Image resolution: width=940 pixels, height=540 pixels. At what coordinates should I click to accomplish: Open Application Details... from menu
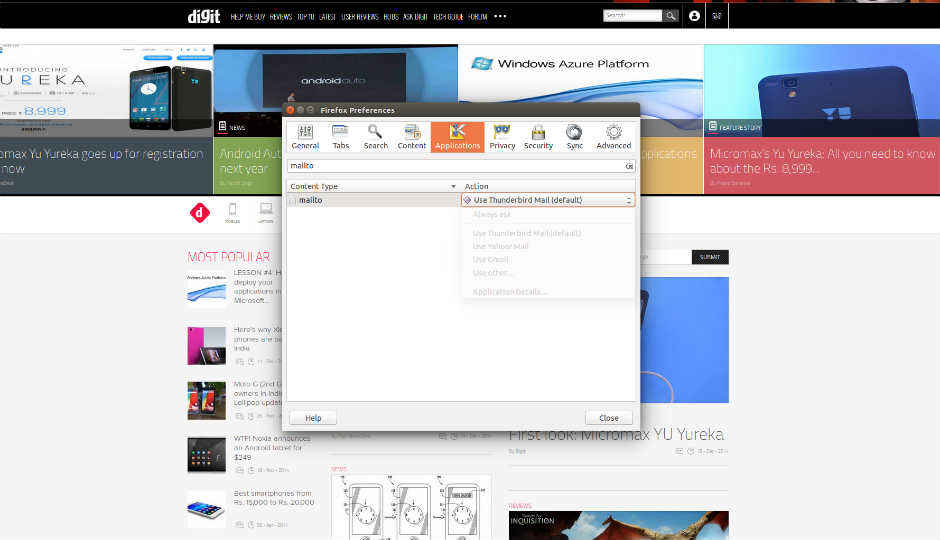[x=510, y=292]
